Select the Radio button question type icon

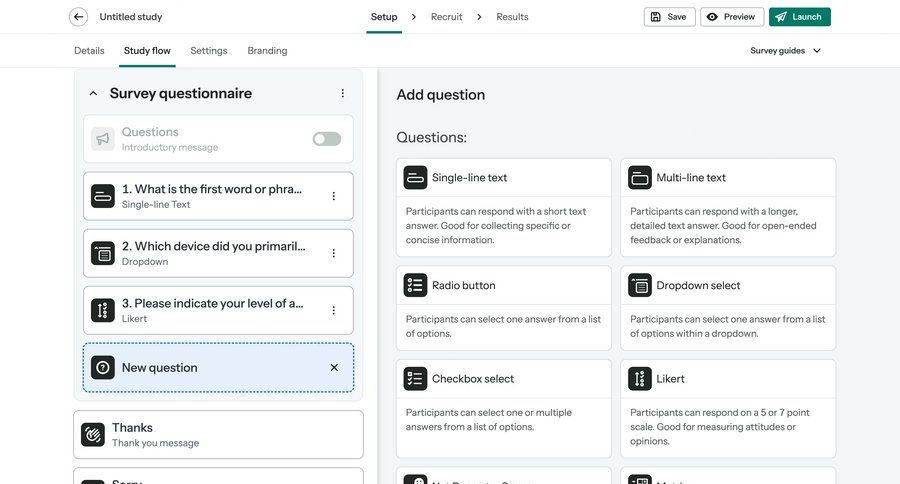click(415, 285)
